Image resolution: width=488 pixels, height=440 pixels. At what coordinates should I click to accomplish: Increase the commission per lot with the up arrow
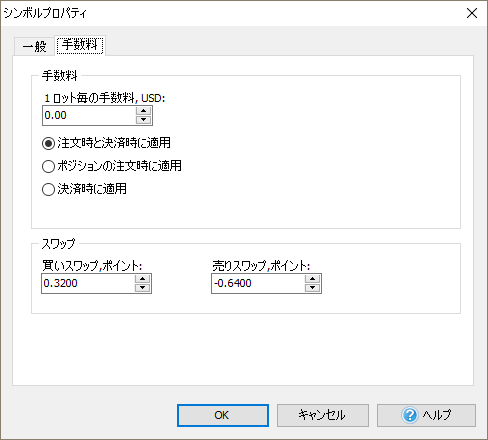[x=143, y=111]
